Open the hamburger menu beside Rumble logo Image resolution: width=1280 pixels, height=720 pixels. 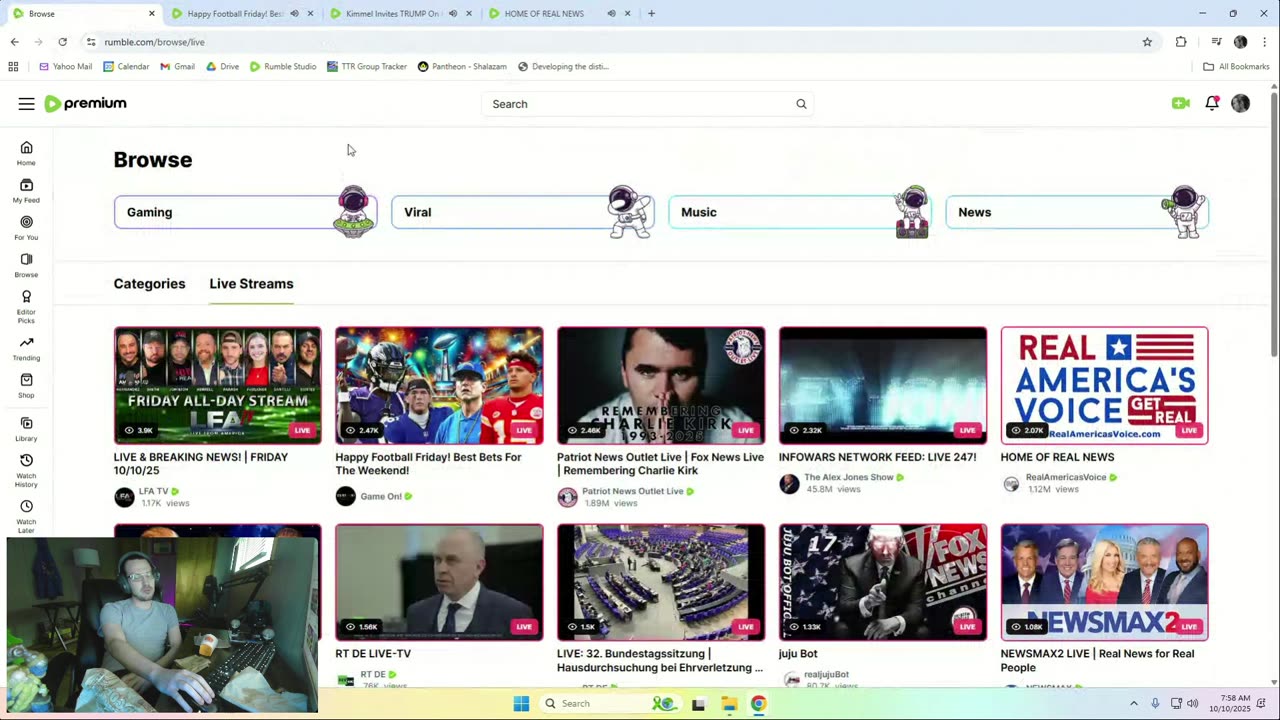[x=26, y=104]
